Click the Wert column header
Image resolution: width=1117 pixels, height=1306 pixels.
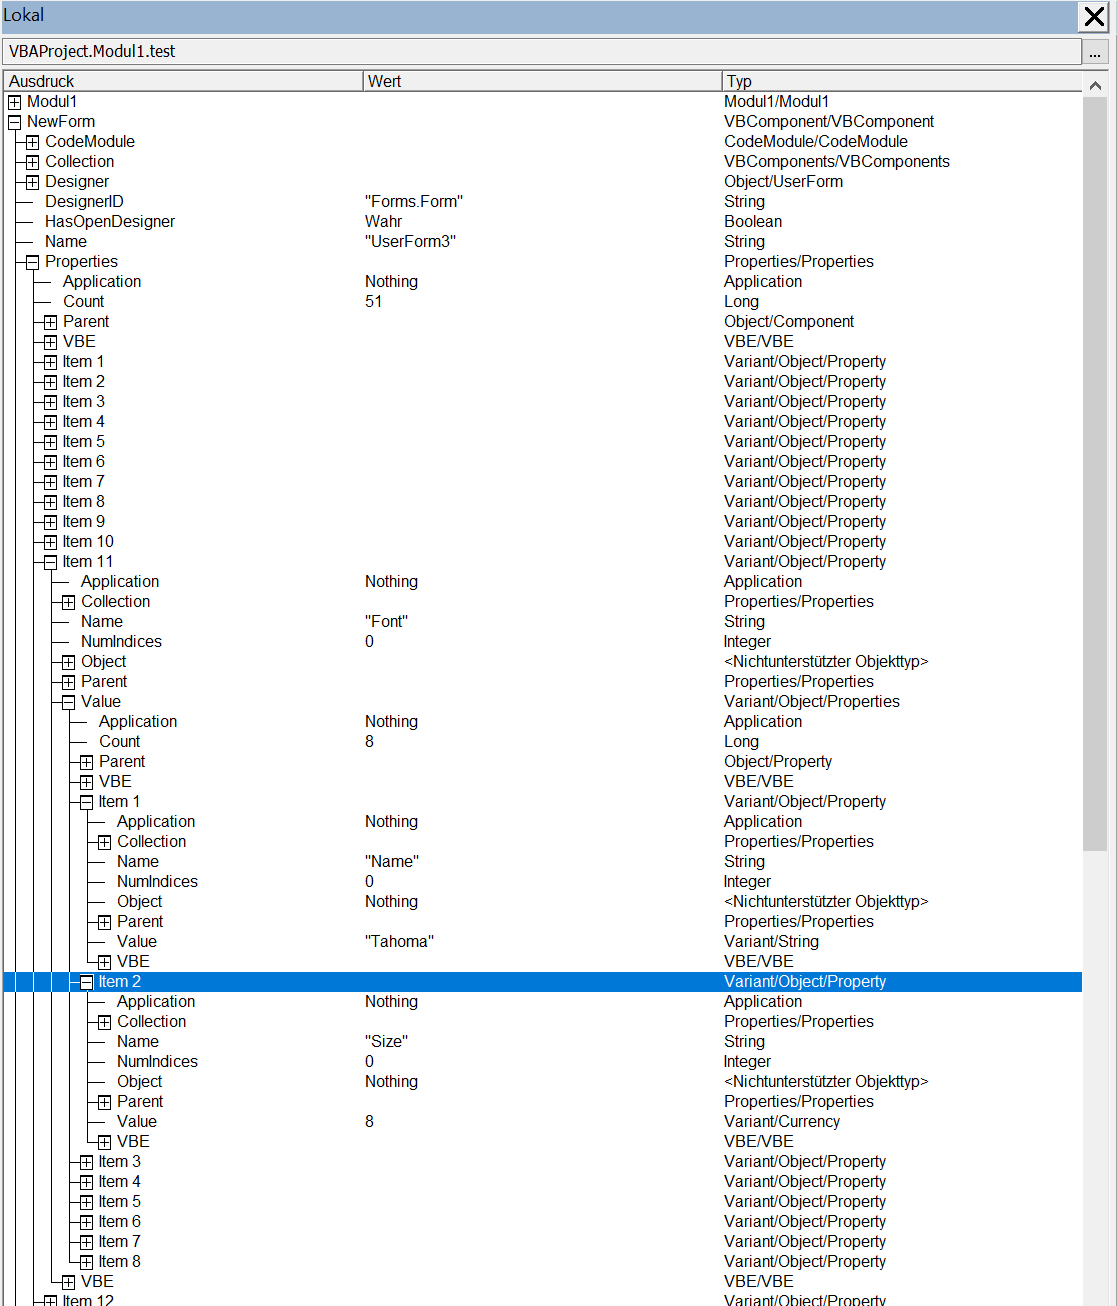tap(542, 81)
